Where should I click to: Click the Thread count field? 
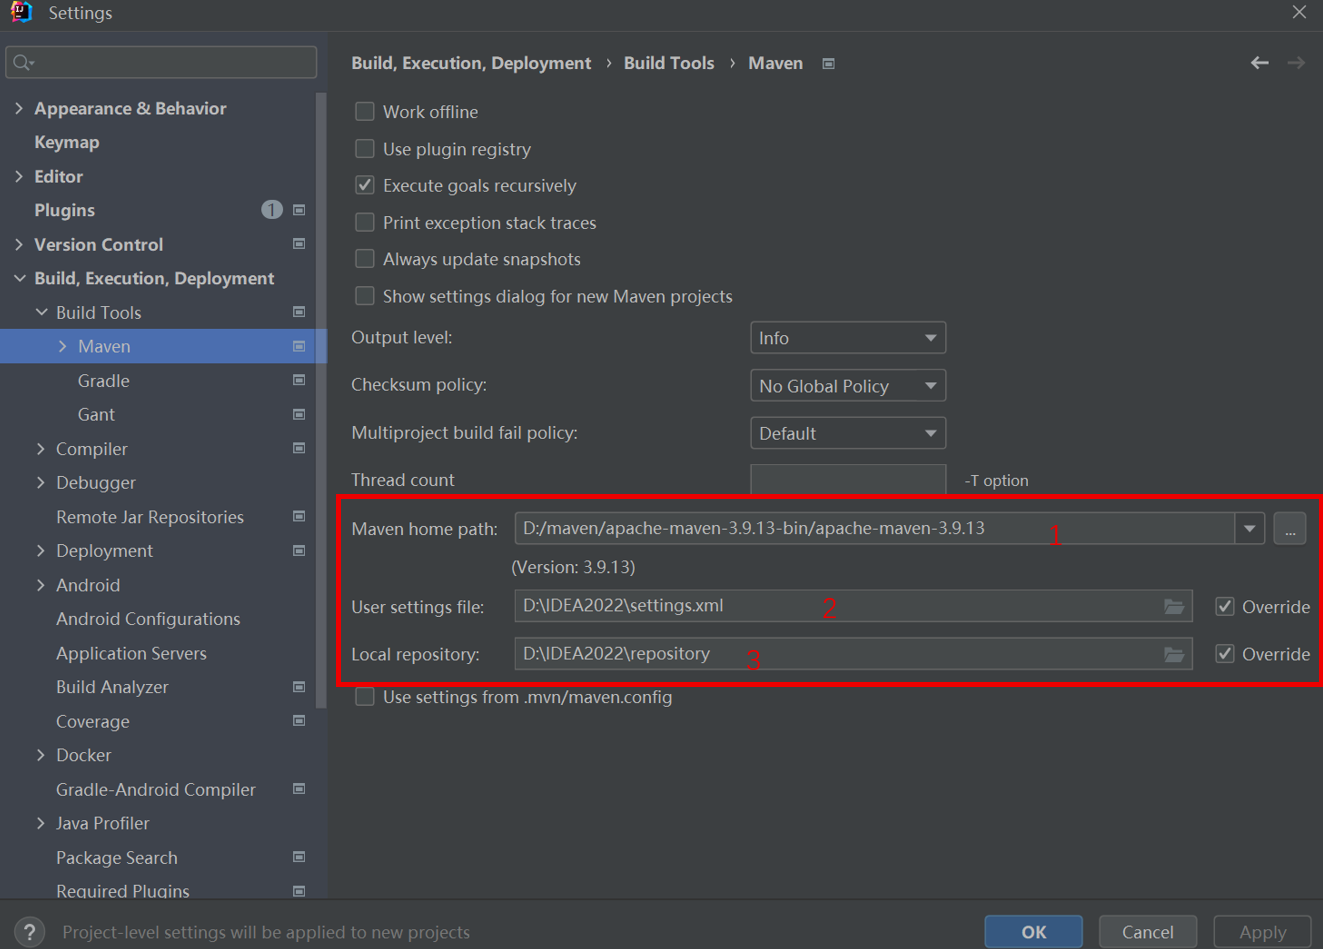848,479
